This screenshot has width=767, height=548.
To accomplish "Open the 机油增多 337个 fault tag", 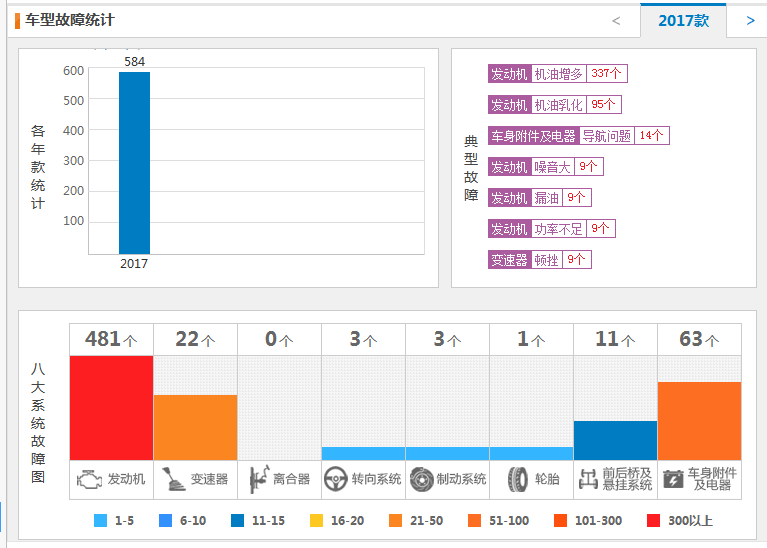I will [558, 73].
